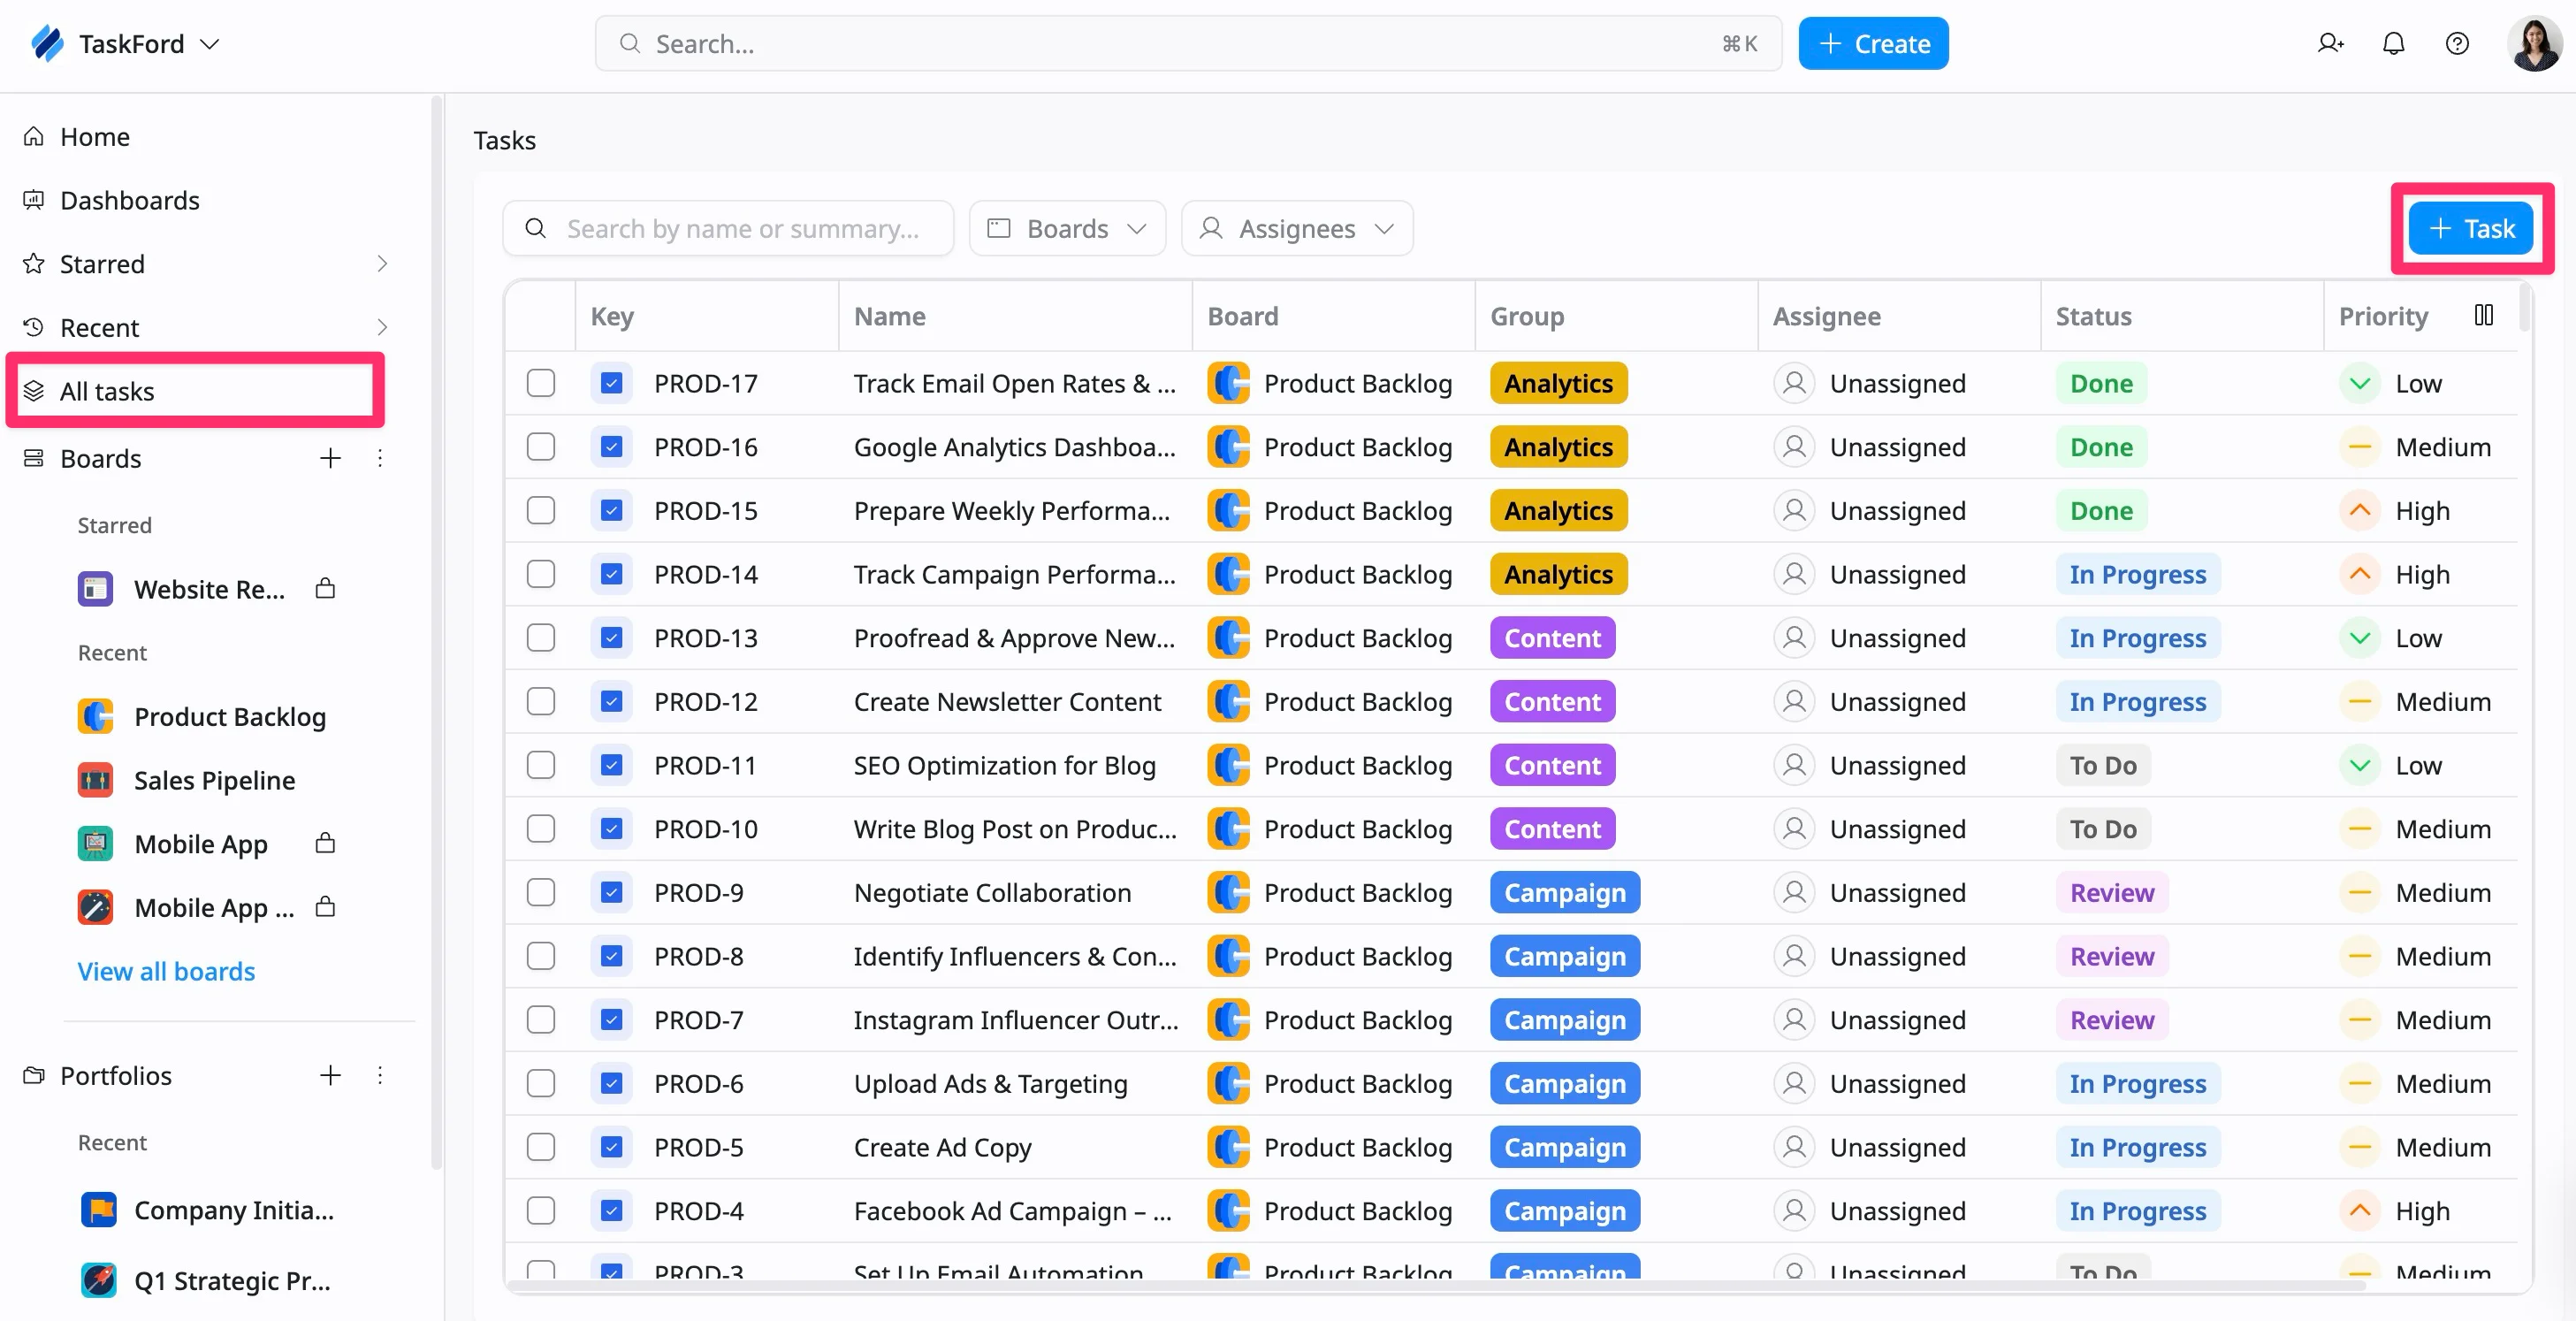Open the Mobile App board icon
The height and width of the screenshot is (1321, 2576).
96,844
